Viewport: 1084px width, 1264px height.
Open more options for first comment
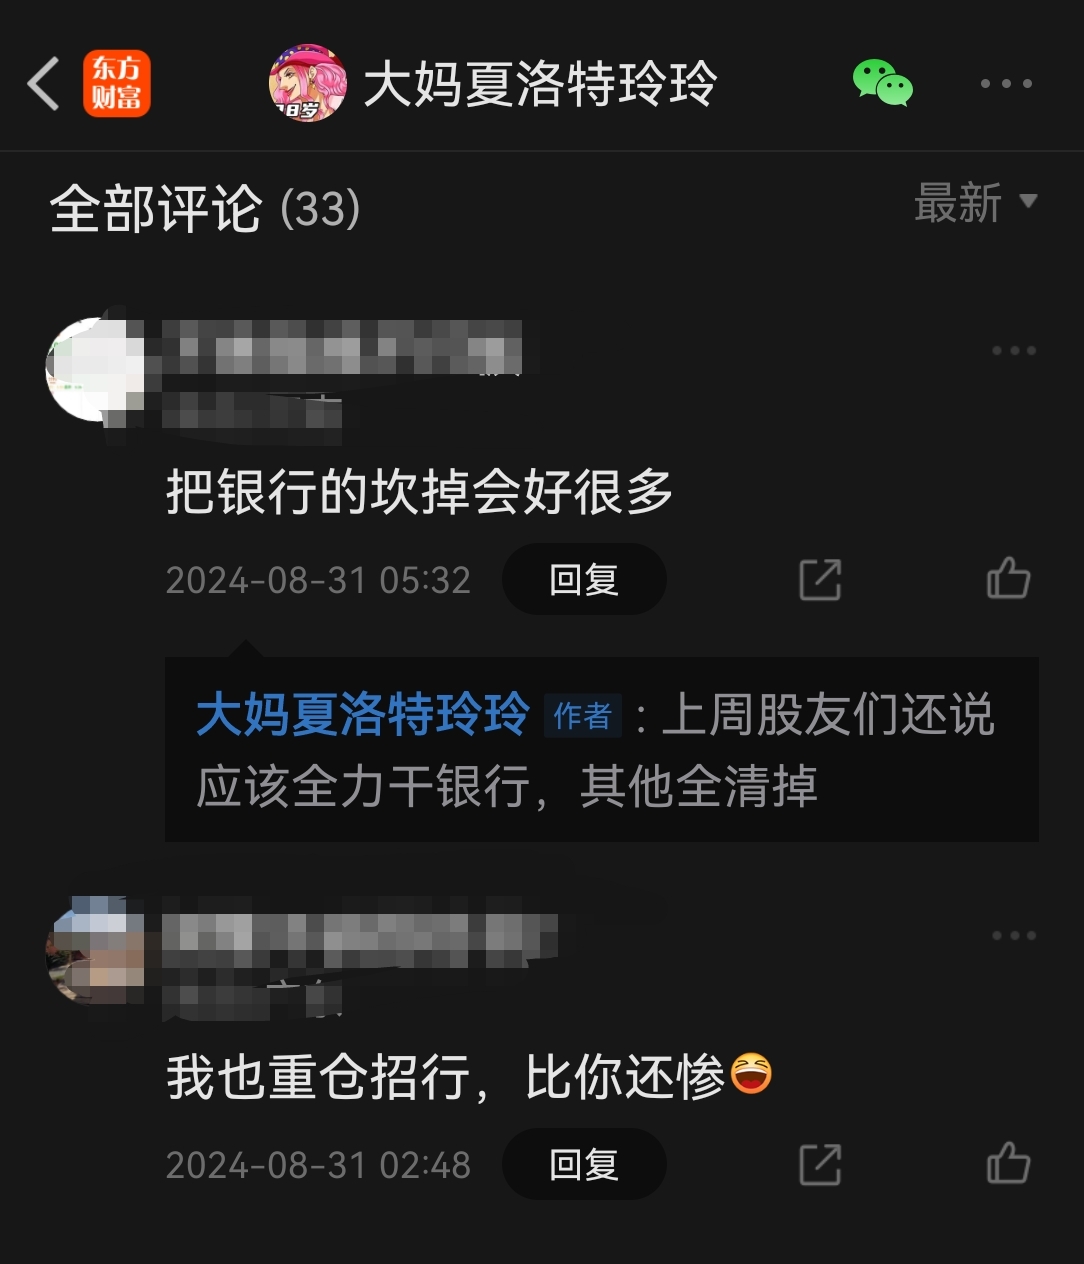click(1014, 350)
